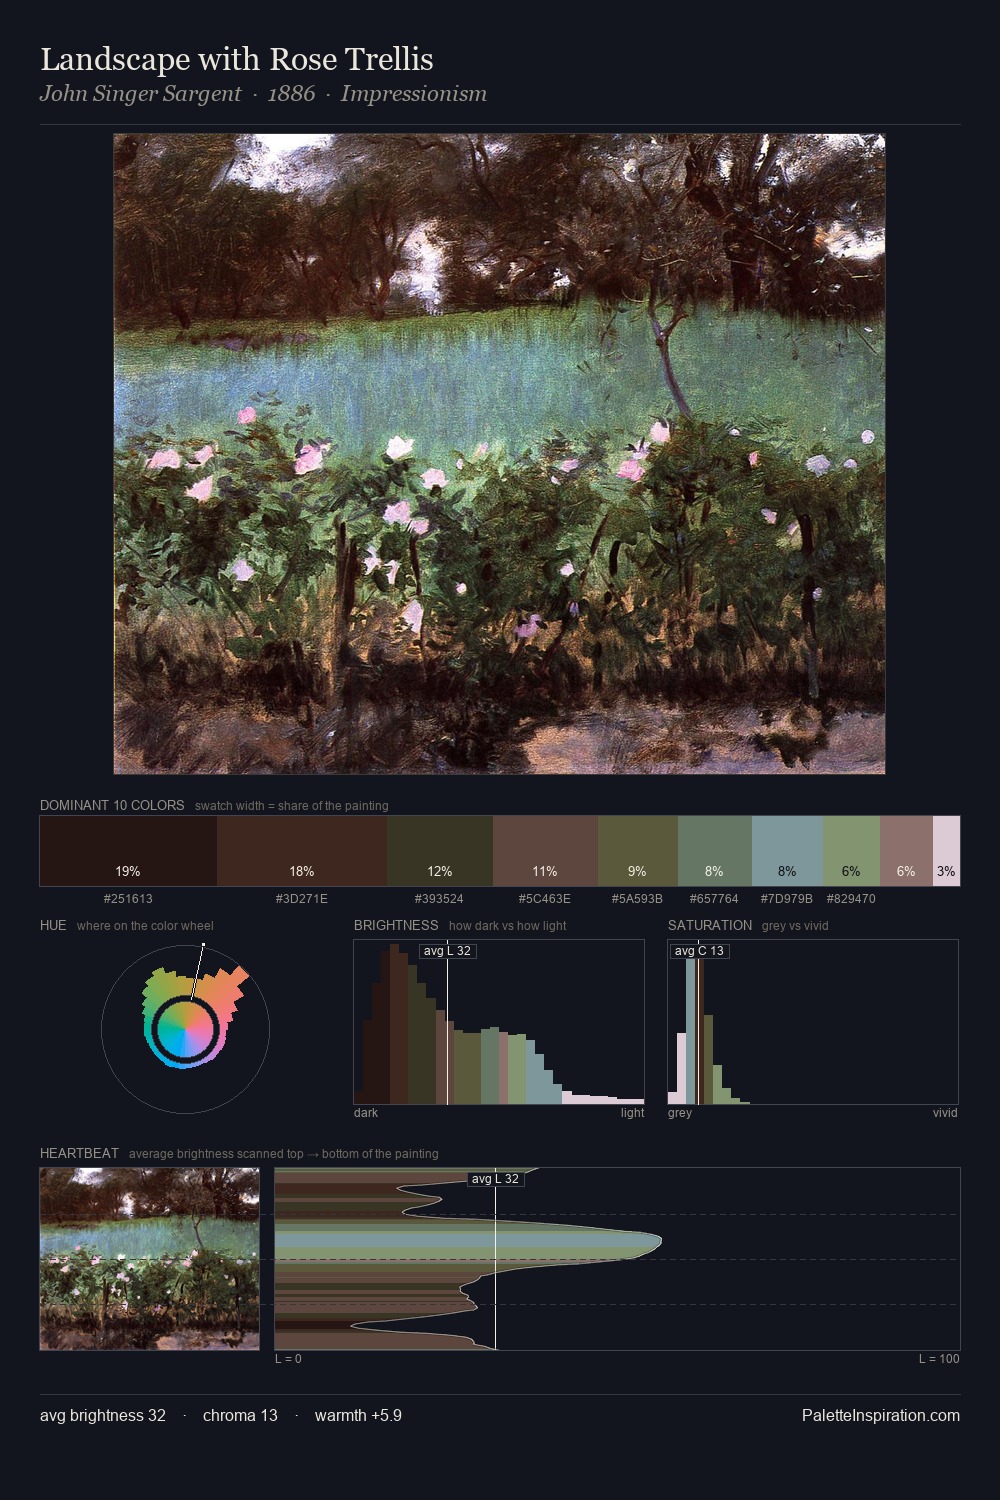Click the hex code #251613
Viewport: 1000px width, 1500px height.
coord(128,899)
